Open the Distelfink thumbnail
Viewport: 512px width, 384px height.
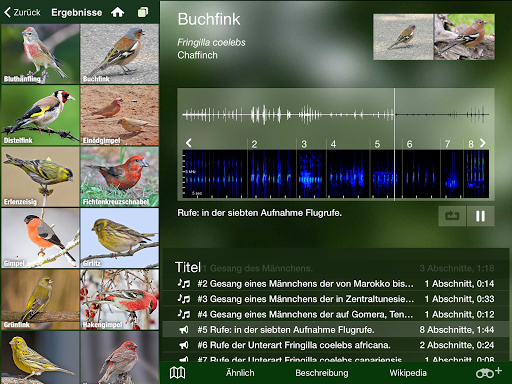tap(40, 115)
